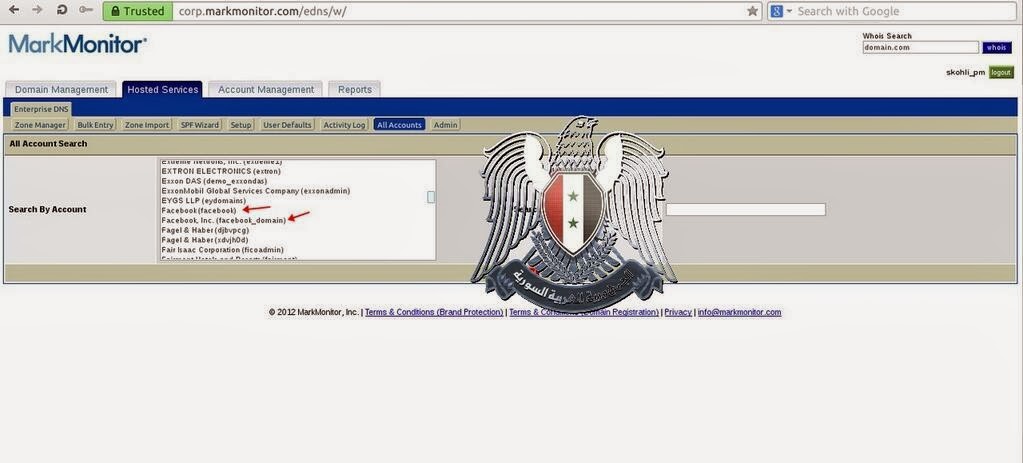1023x463 pixels.
Task: Select the Enterprise DNS sub-tab
Action: pos(42,109)
